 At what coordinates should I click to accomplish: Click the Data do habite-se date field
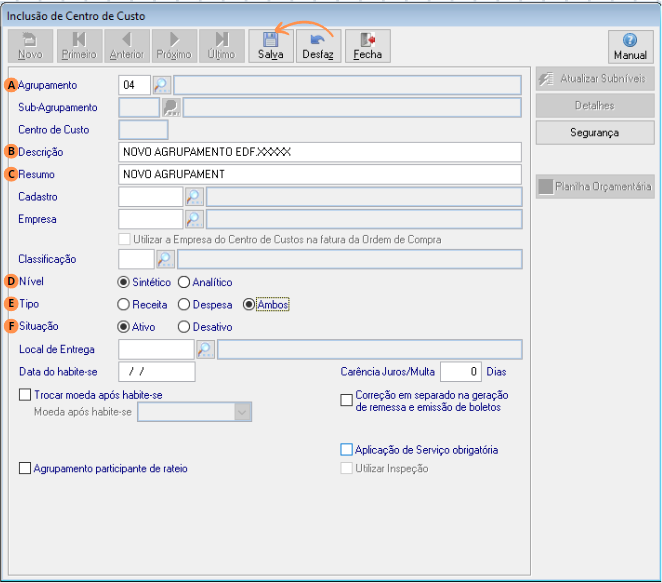click(x=157, y=372)
